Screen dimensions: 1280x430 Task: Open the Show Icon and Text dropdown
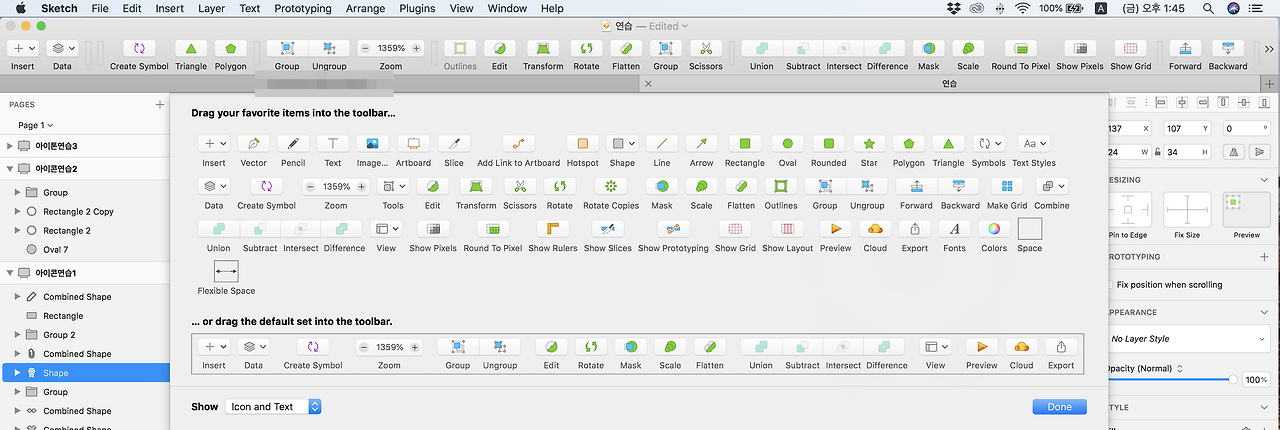tap(273, 407)
